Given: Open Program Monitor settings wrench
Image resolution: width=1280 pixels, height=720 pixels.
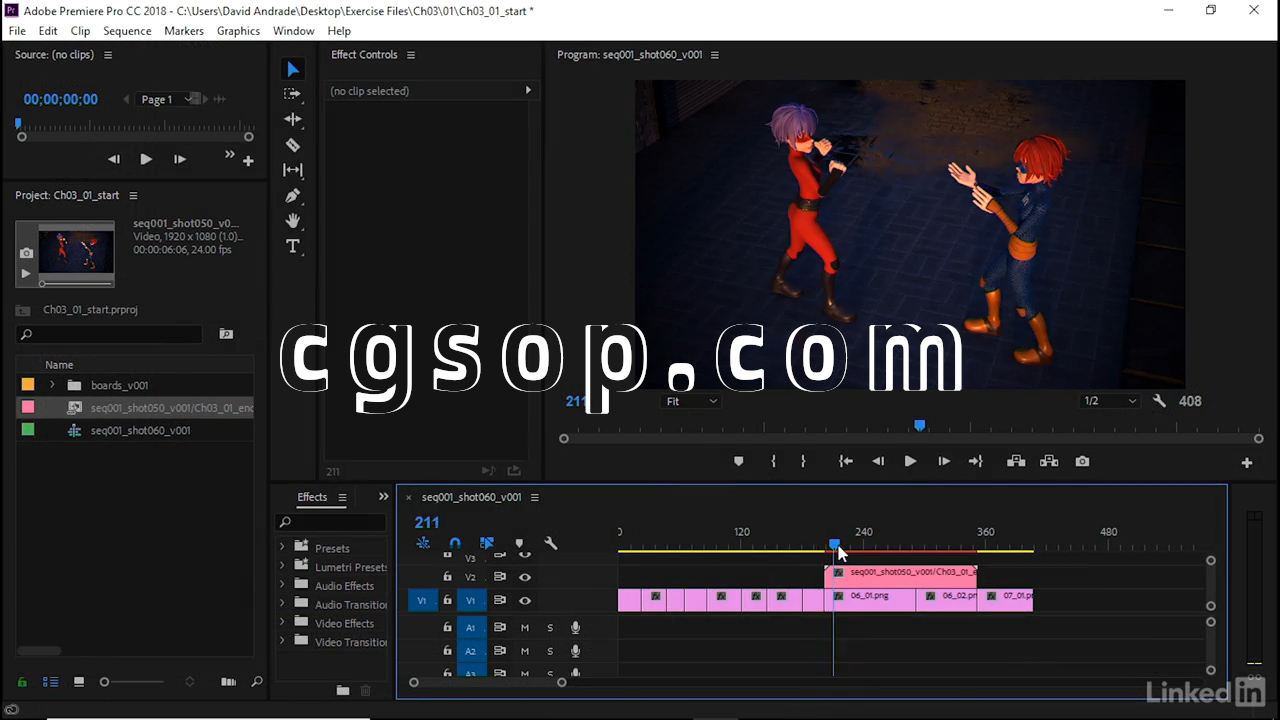Looking at the screenshot, I should click(x=1159, y=401).
